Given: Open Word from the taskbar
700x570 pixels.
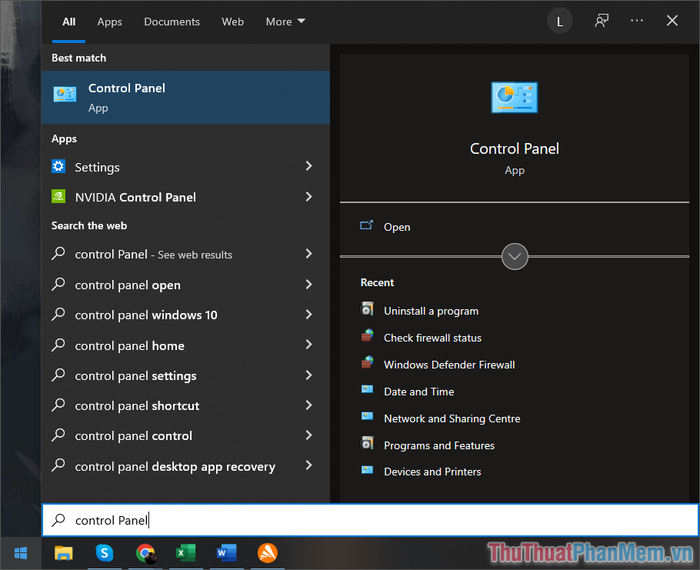Looking at the screenshot, I should click(227, 553).
